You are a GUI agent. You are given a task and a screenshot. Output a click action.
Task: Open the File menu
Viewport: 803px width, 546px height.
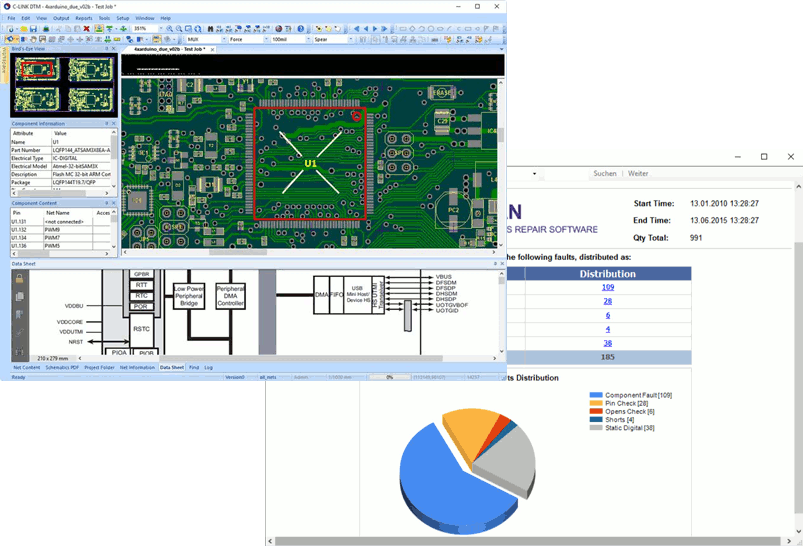[x=11, y=18]
